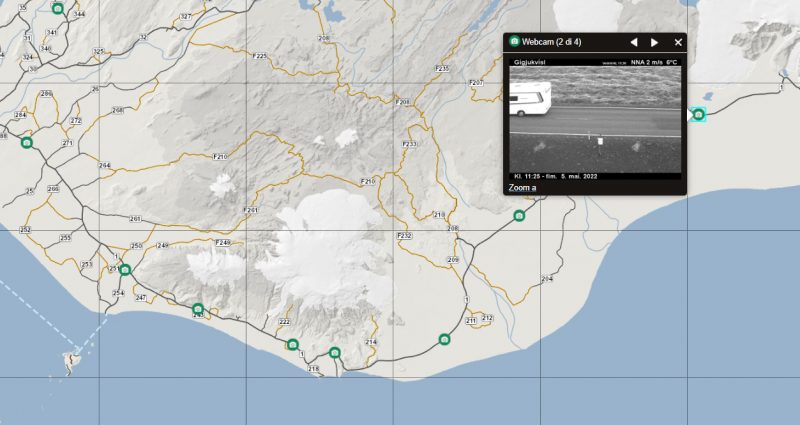This screenshot has height=425, width=800.
Task: Open the webcam marker below road 222
Action: [293, 345]
